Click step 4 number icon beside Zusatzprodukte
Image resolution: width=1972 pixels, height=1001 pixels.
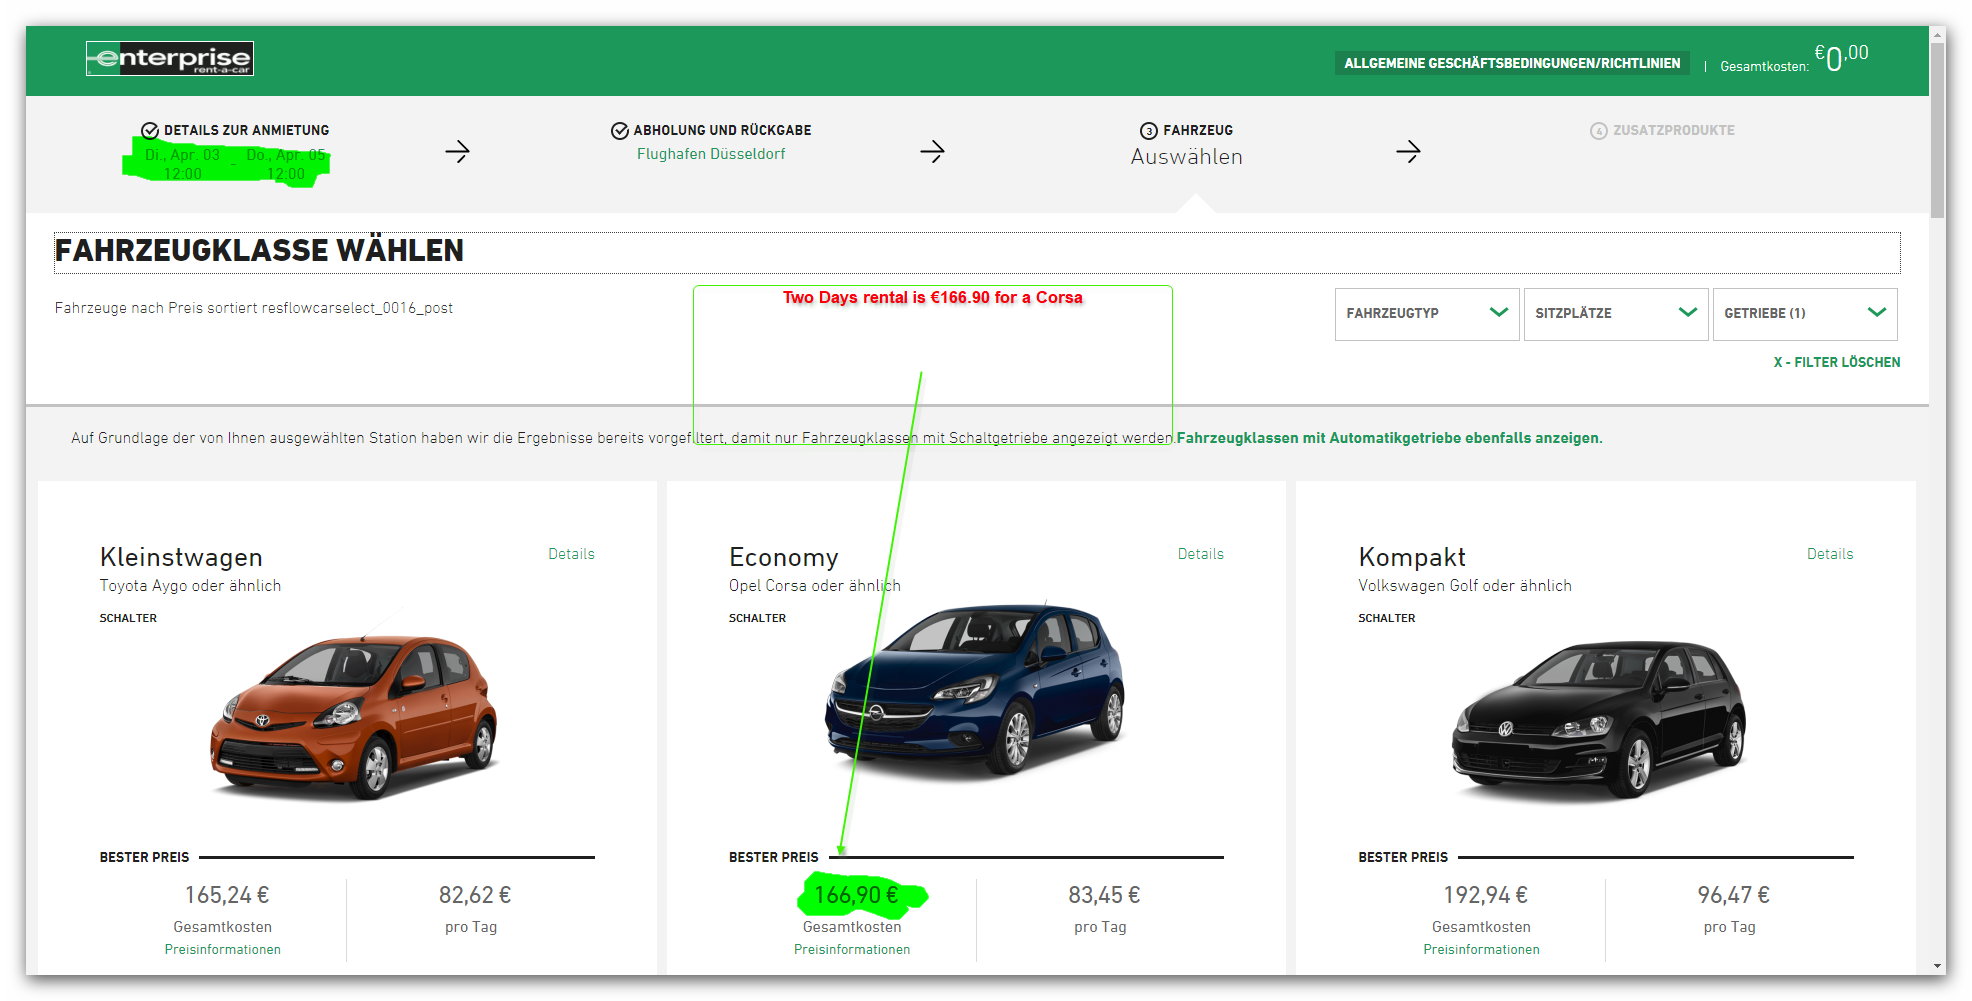1599,131
